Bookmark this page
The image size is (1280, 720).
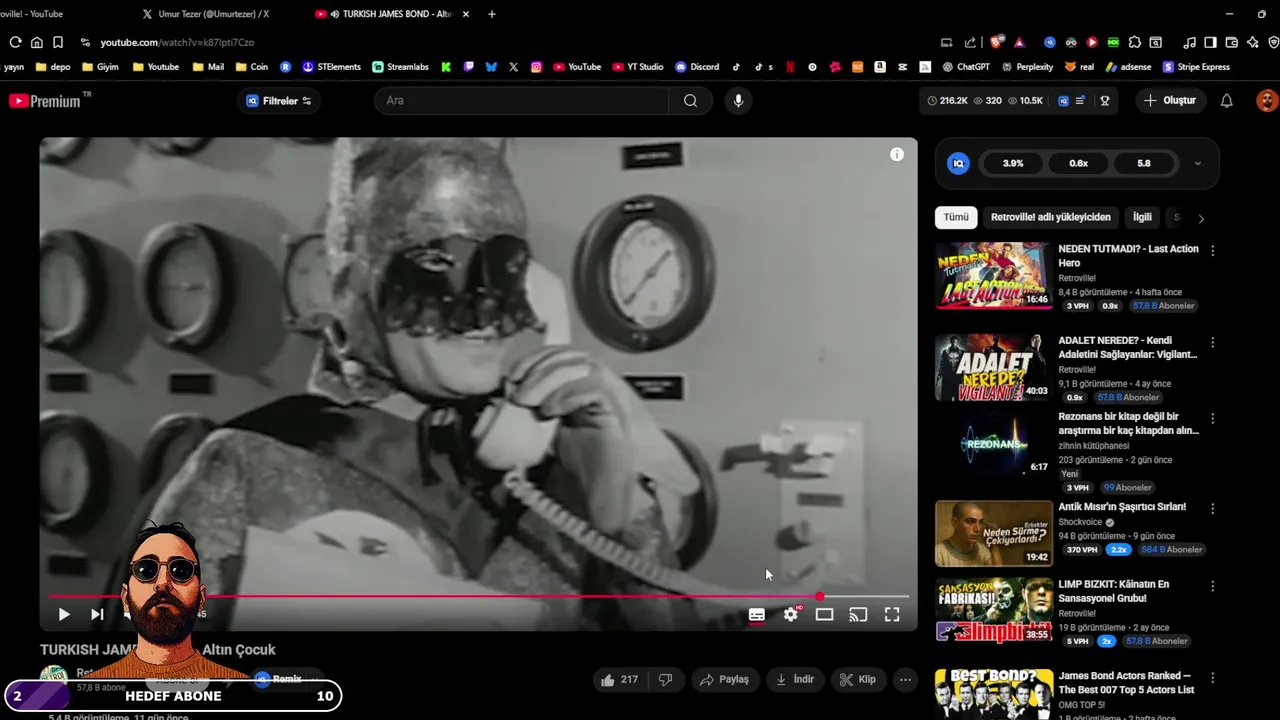click(x=58, y=42)
